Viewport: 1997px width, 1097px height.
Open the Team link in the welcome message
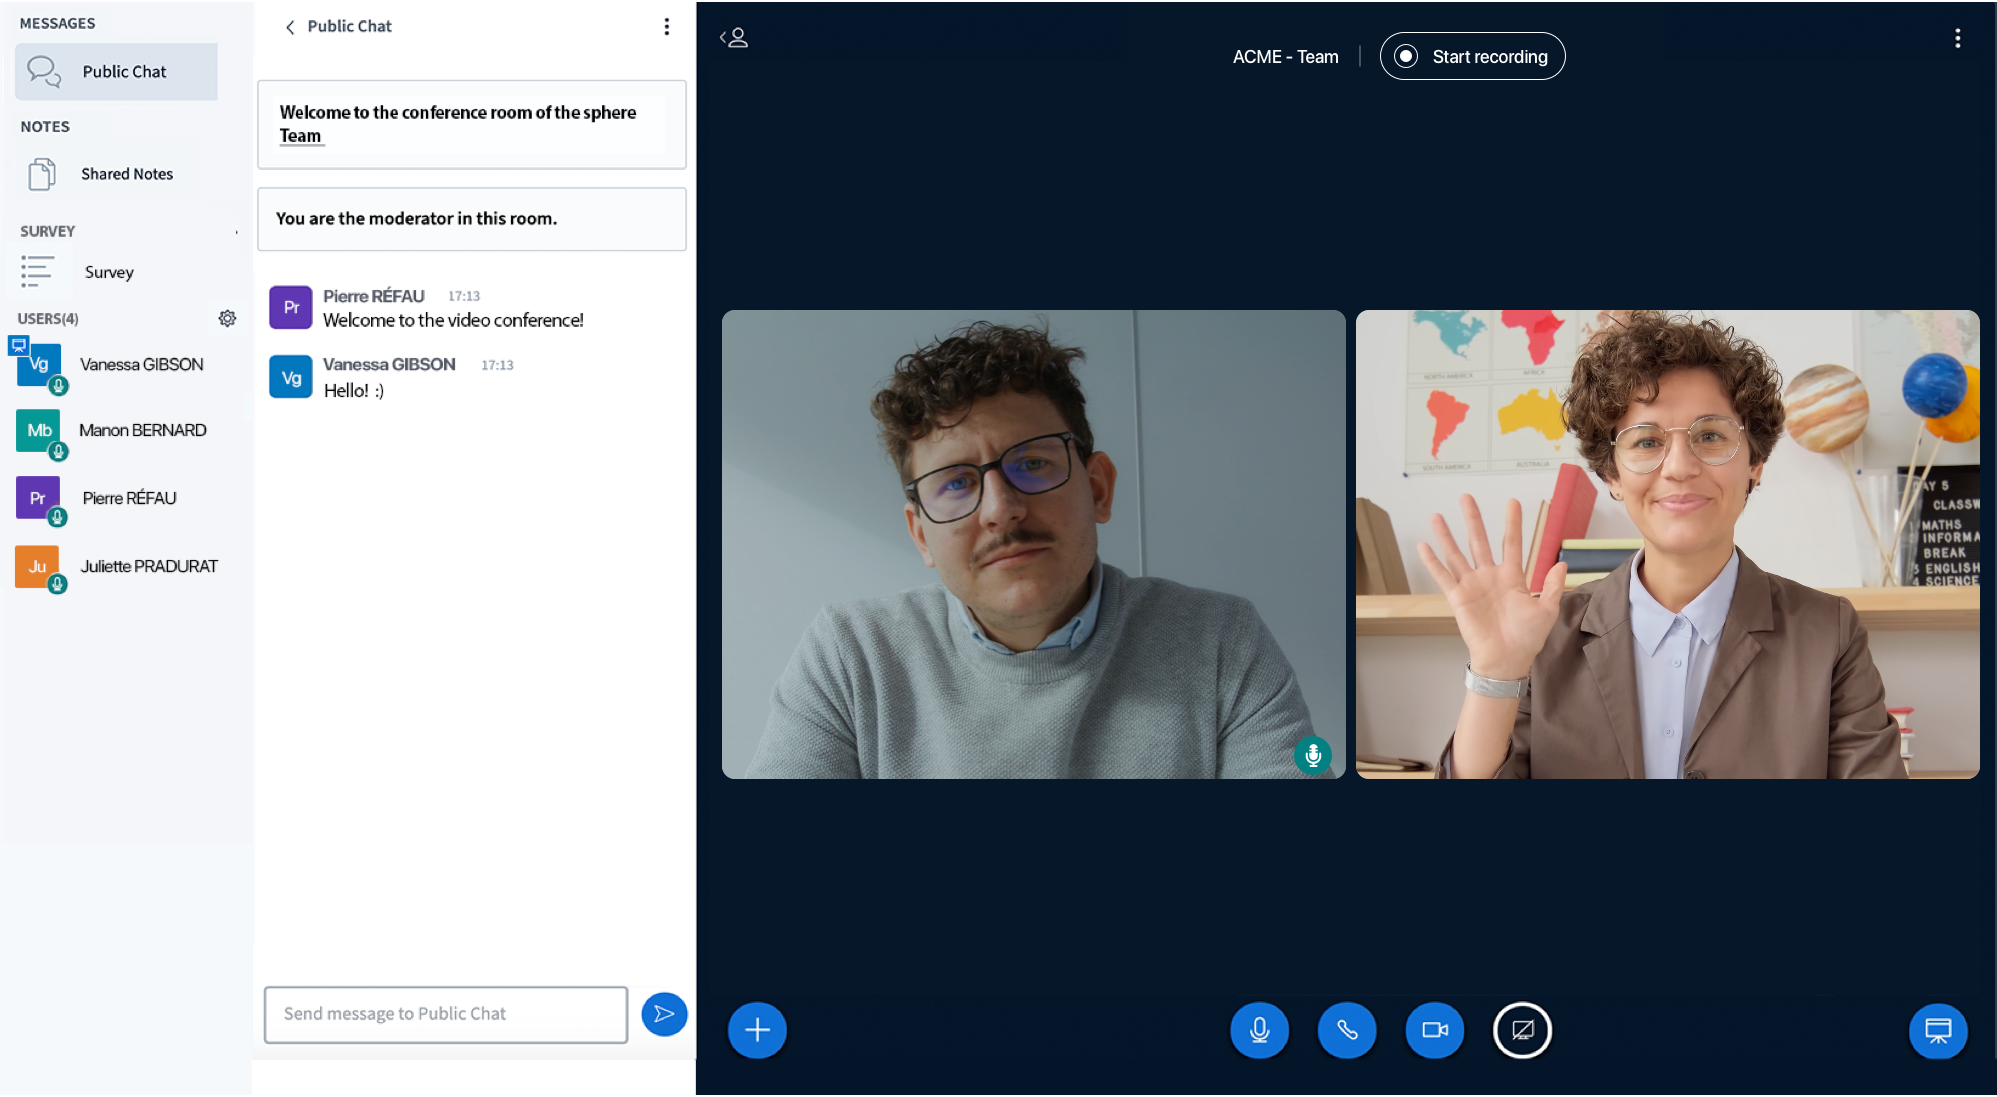pyautogui.click(x=300, y=135)
